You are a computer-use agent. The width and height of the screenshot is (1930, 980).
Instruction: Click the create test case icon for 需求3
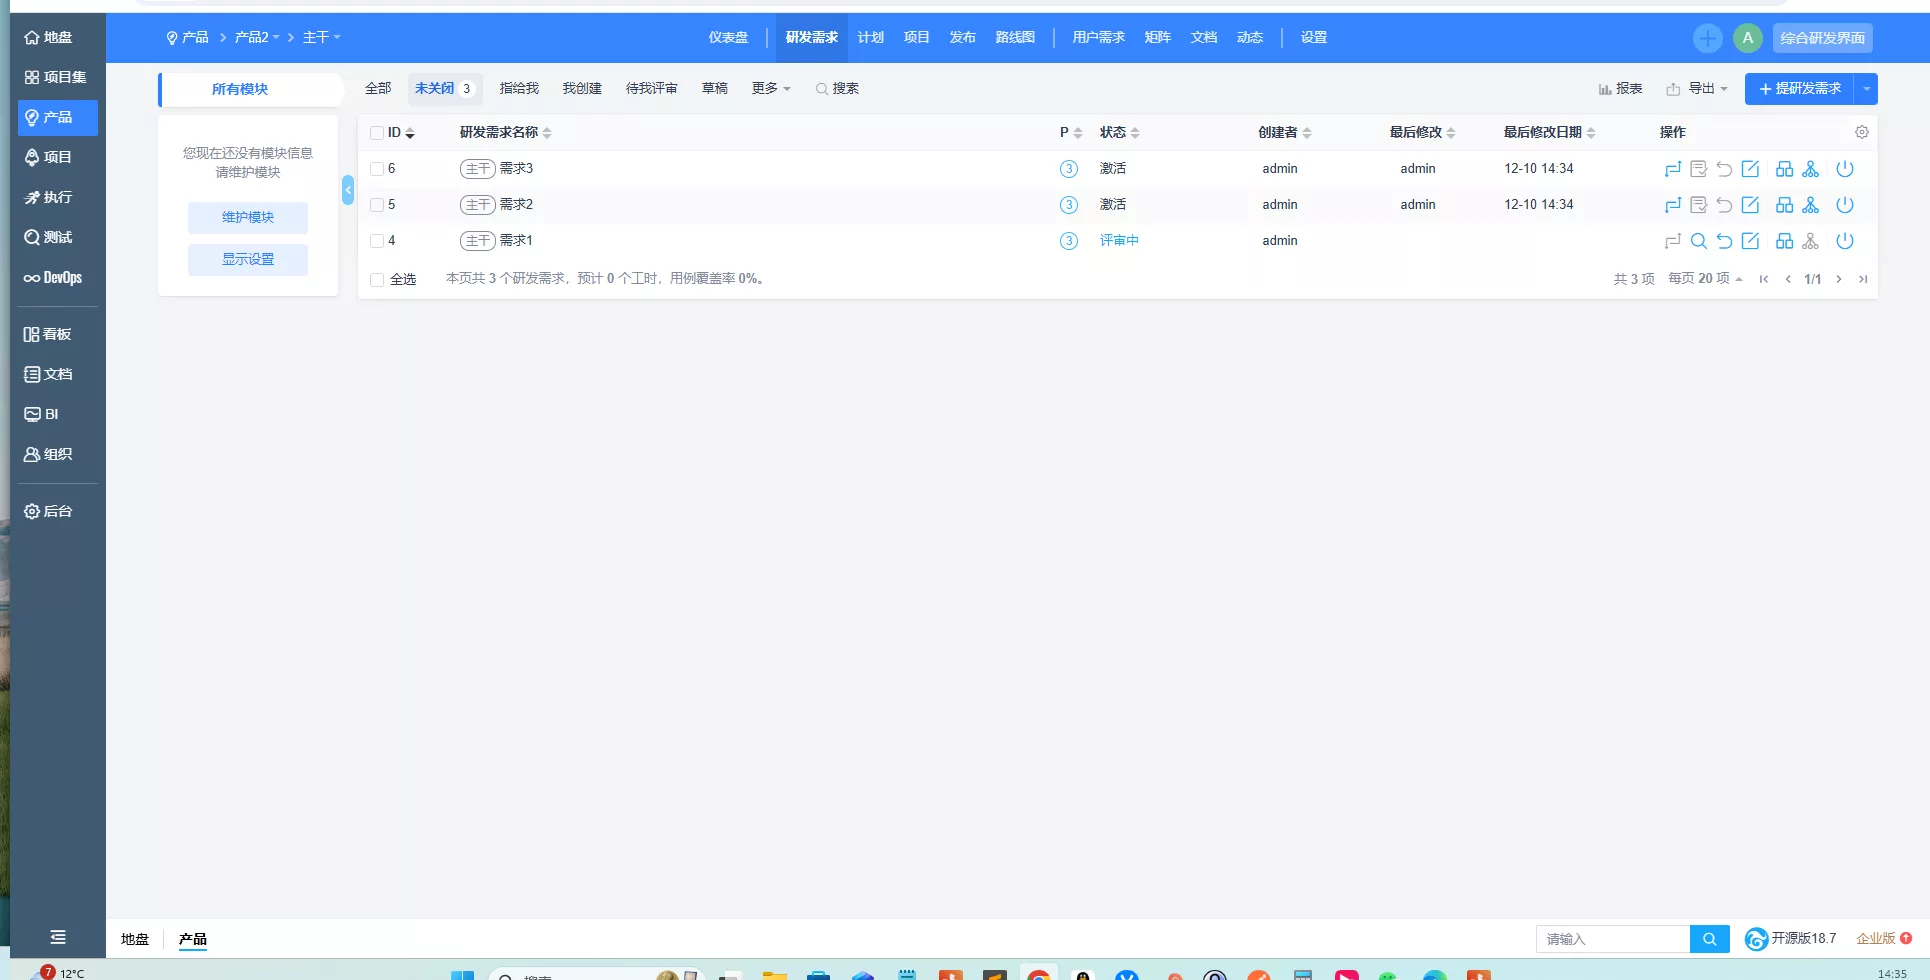[1784, 169]
